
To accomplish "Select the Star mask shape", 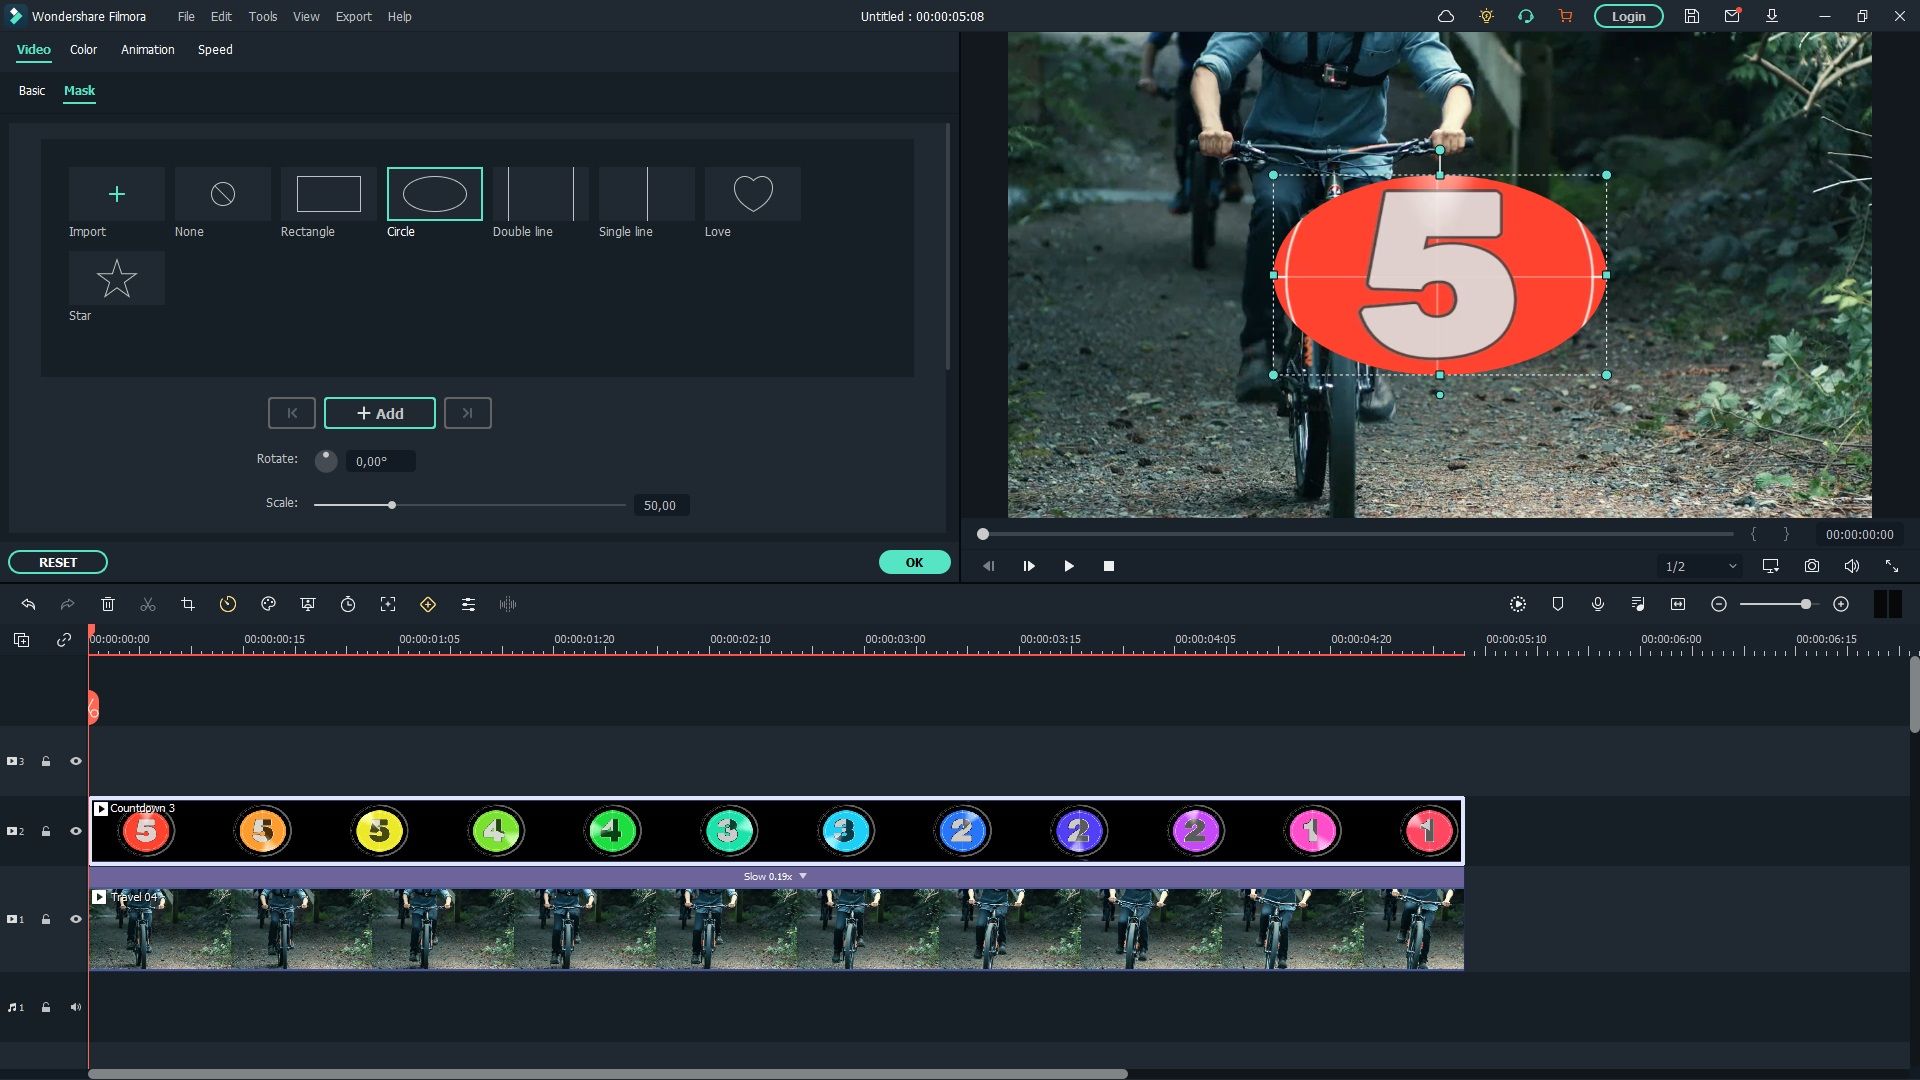I will pos(116,278).
